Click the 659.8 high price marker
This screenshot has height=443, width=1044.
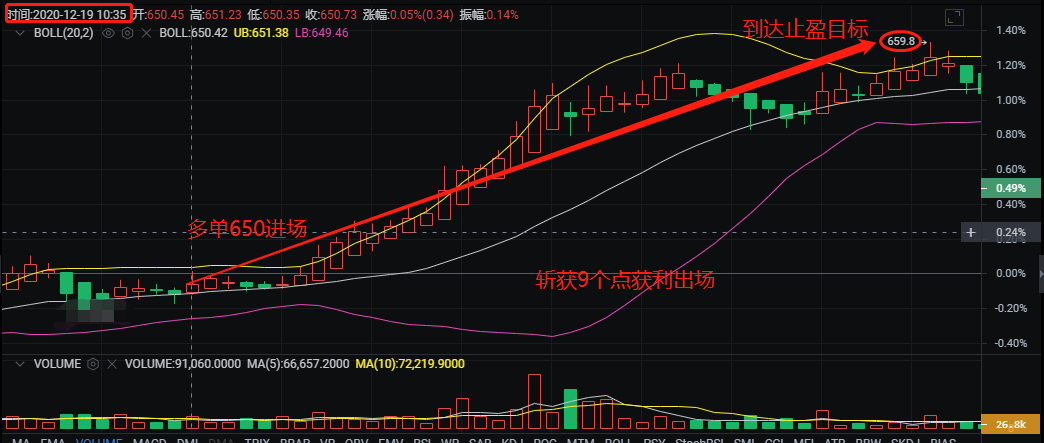point(902,41)
